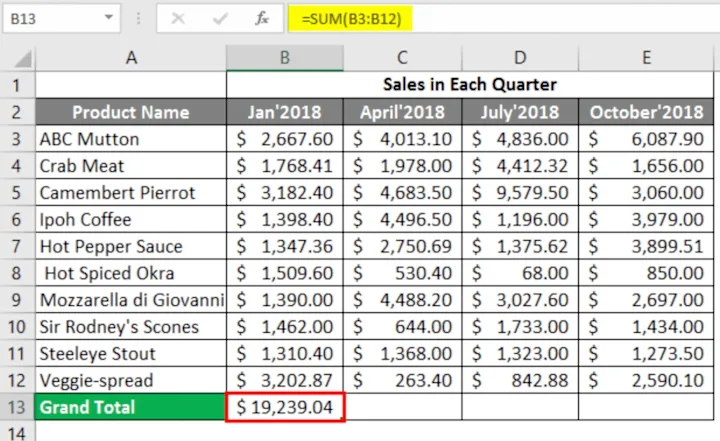
Task: Click the October'2018 header cell
Action: tap(646, 112)
